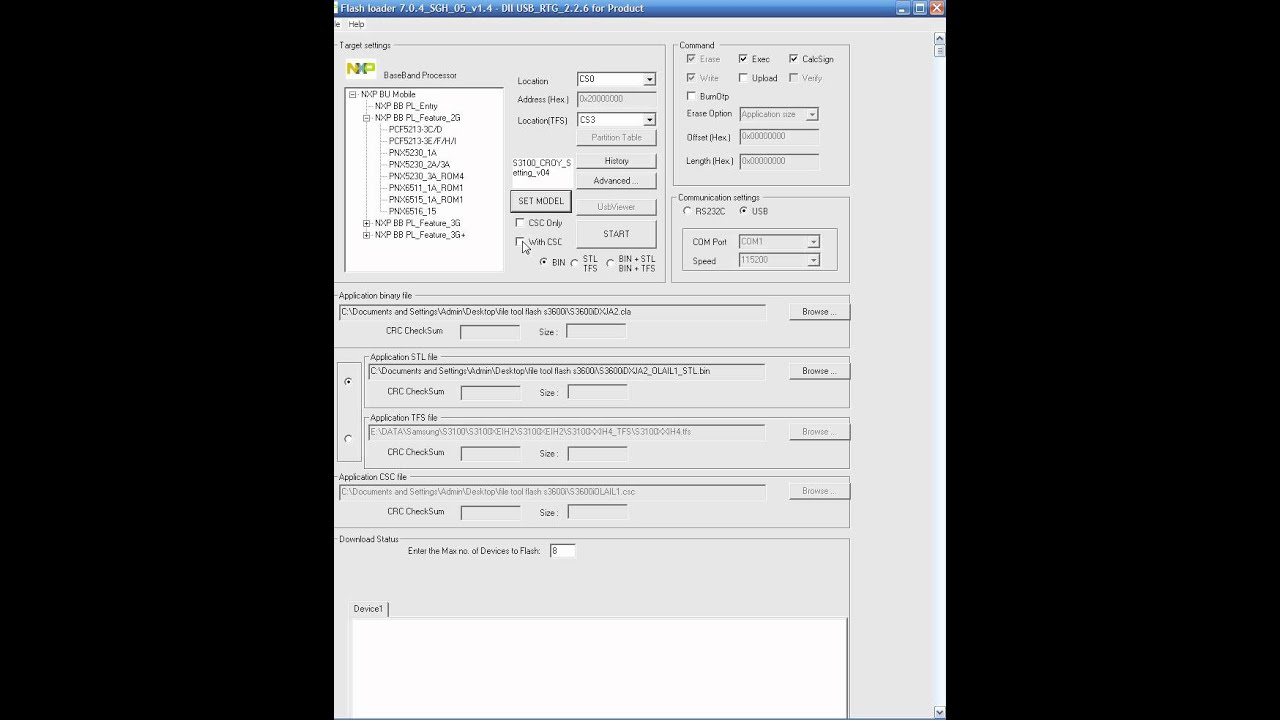1280x720 pixels.
Task: Click the Length (Hex.) field
Action: (779, 160)
